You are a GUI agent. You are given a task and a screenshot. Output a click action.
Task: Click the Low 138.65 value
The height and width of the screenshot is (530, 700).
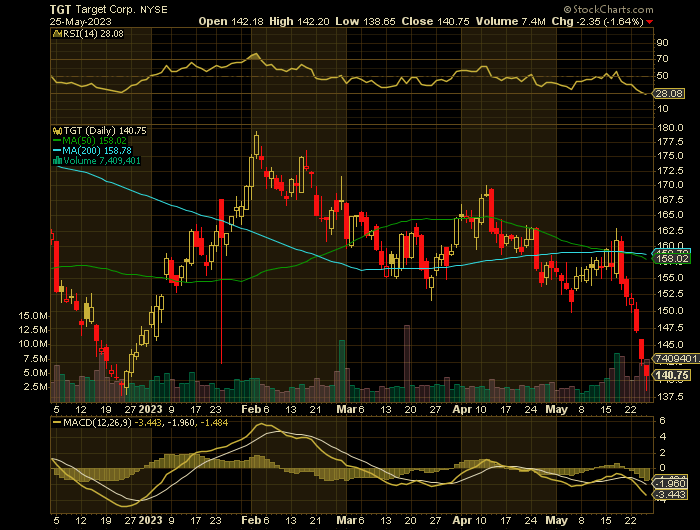[x=365, y=21]
